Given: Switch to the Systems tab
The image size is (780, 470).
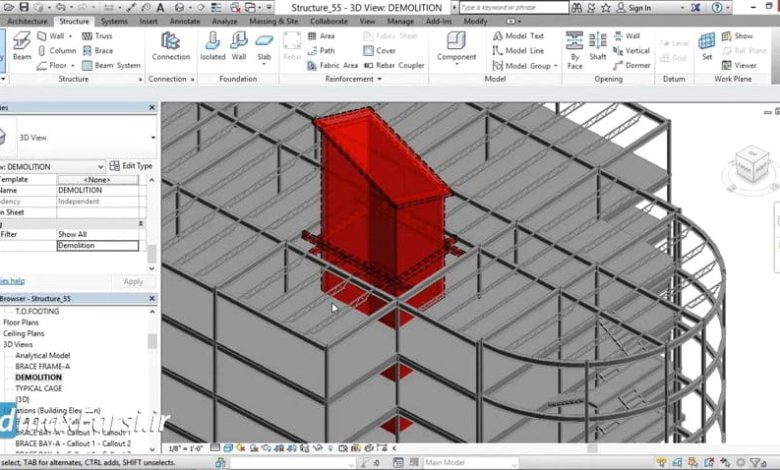Looking at the screenshot, I should point(114,21).
